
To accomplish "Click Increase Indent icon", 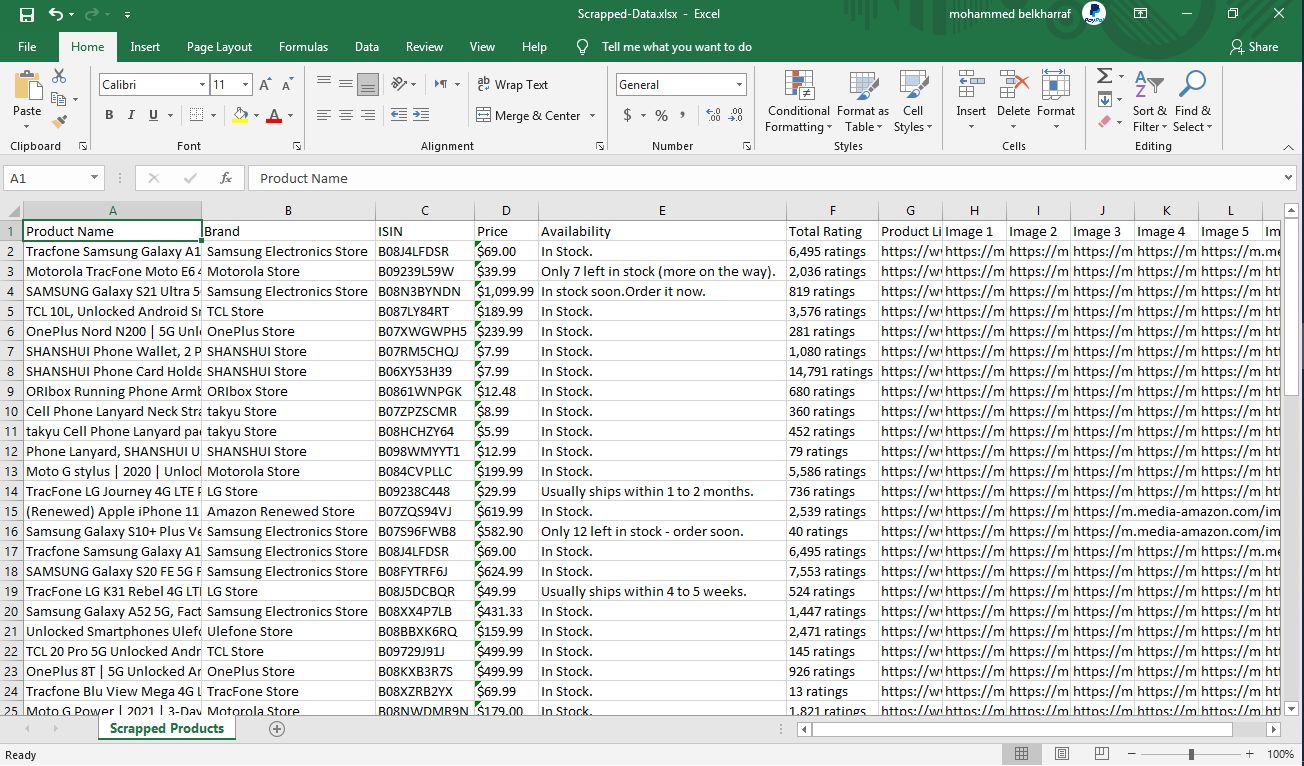I will [422, 116].
